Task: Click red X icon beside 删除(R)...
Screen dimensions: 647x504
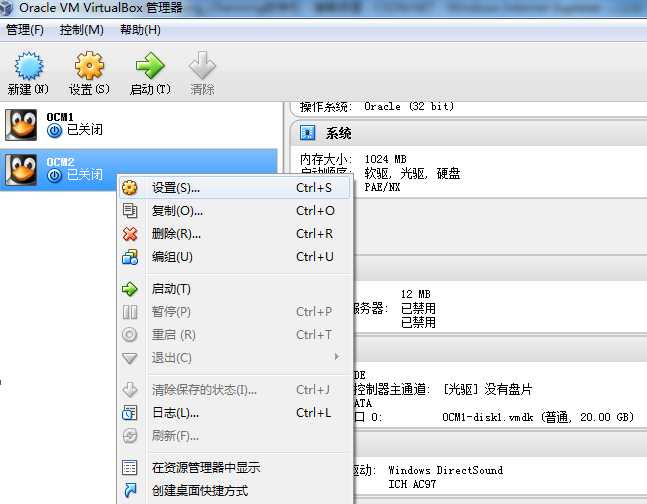Action: coord(130,234)
